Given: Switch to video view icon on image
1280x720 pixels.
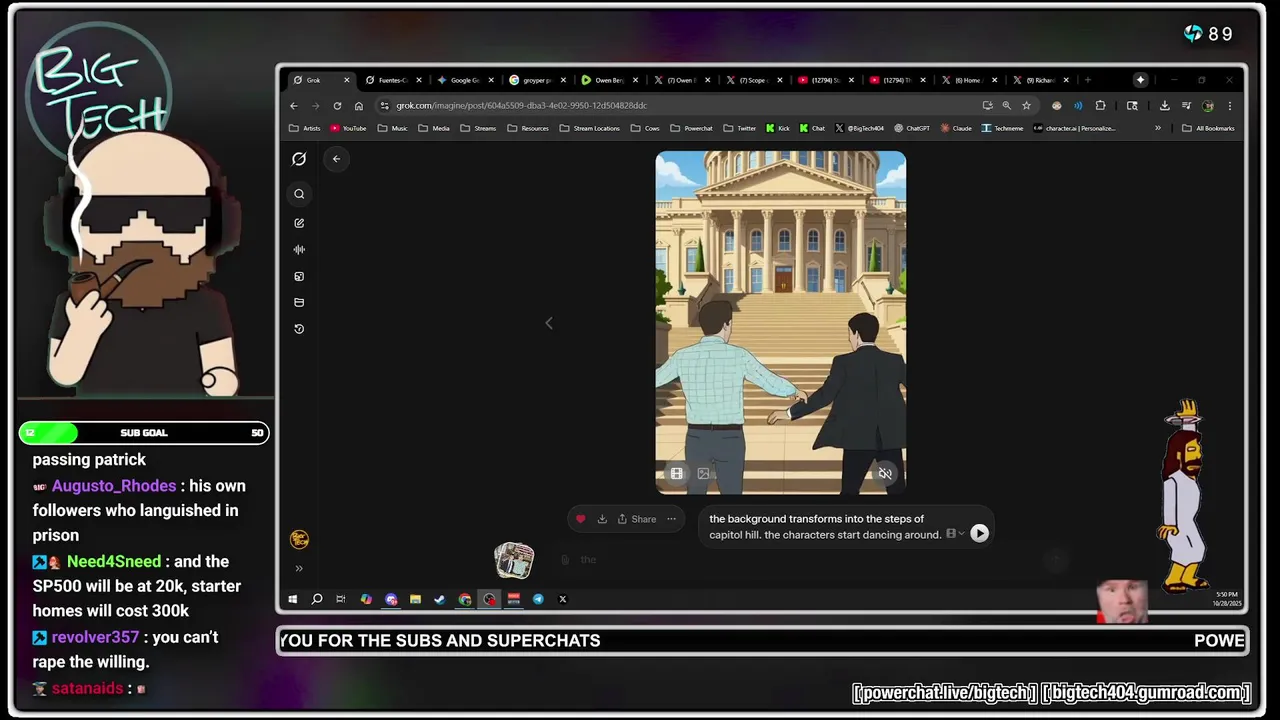Looking at the screenshot, I should click(x=677, y=474).
